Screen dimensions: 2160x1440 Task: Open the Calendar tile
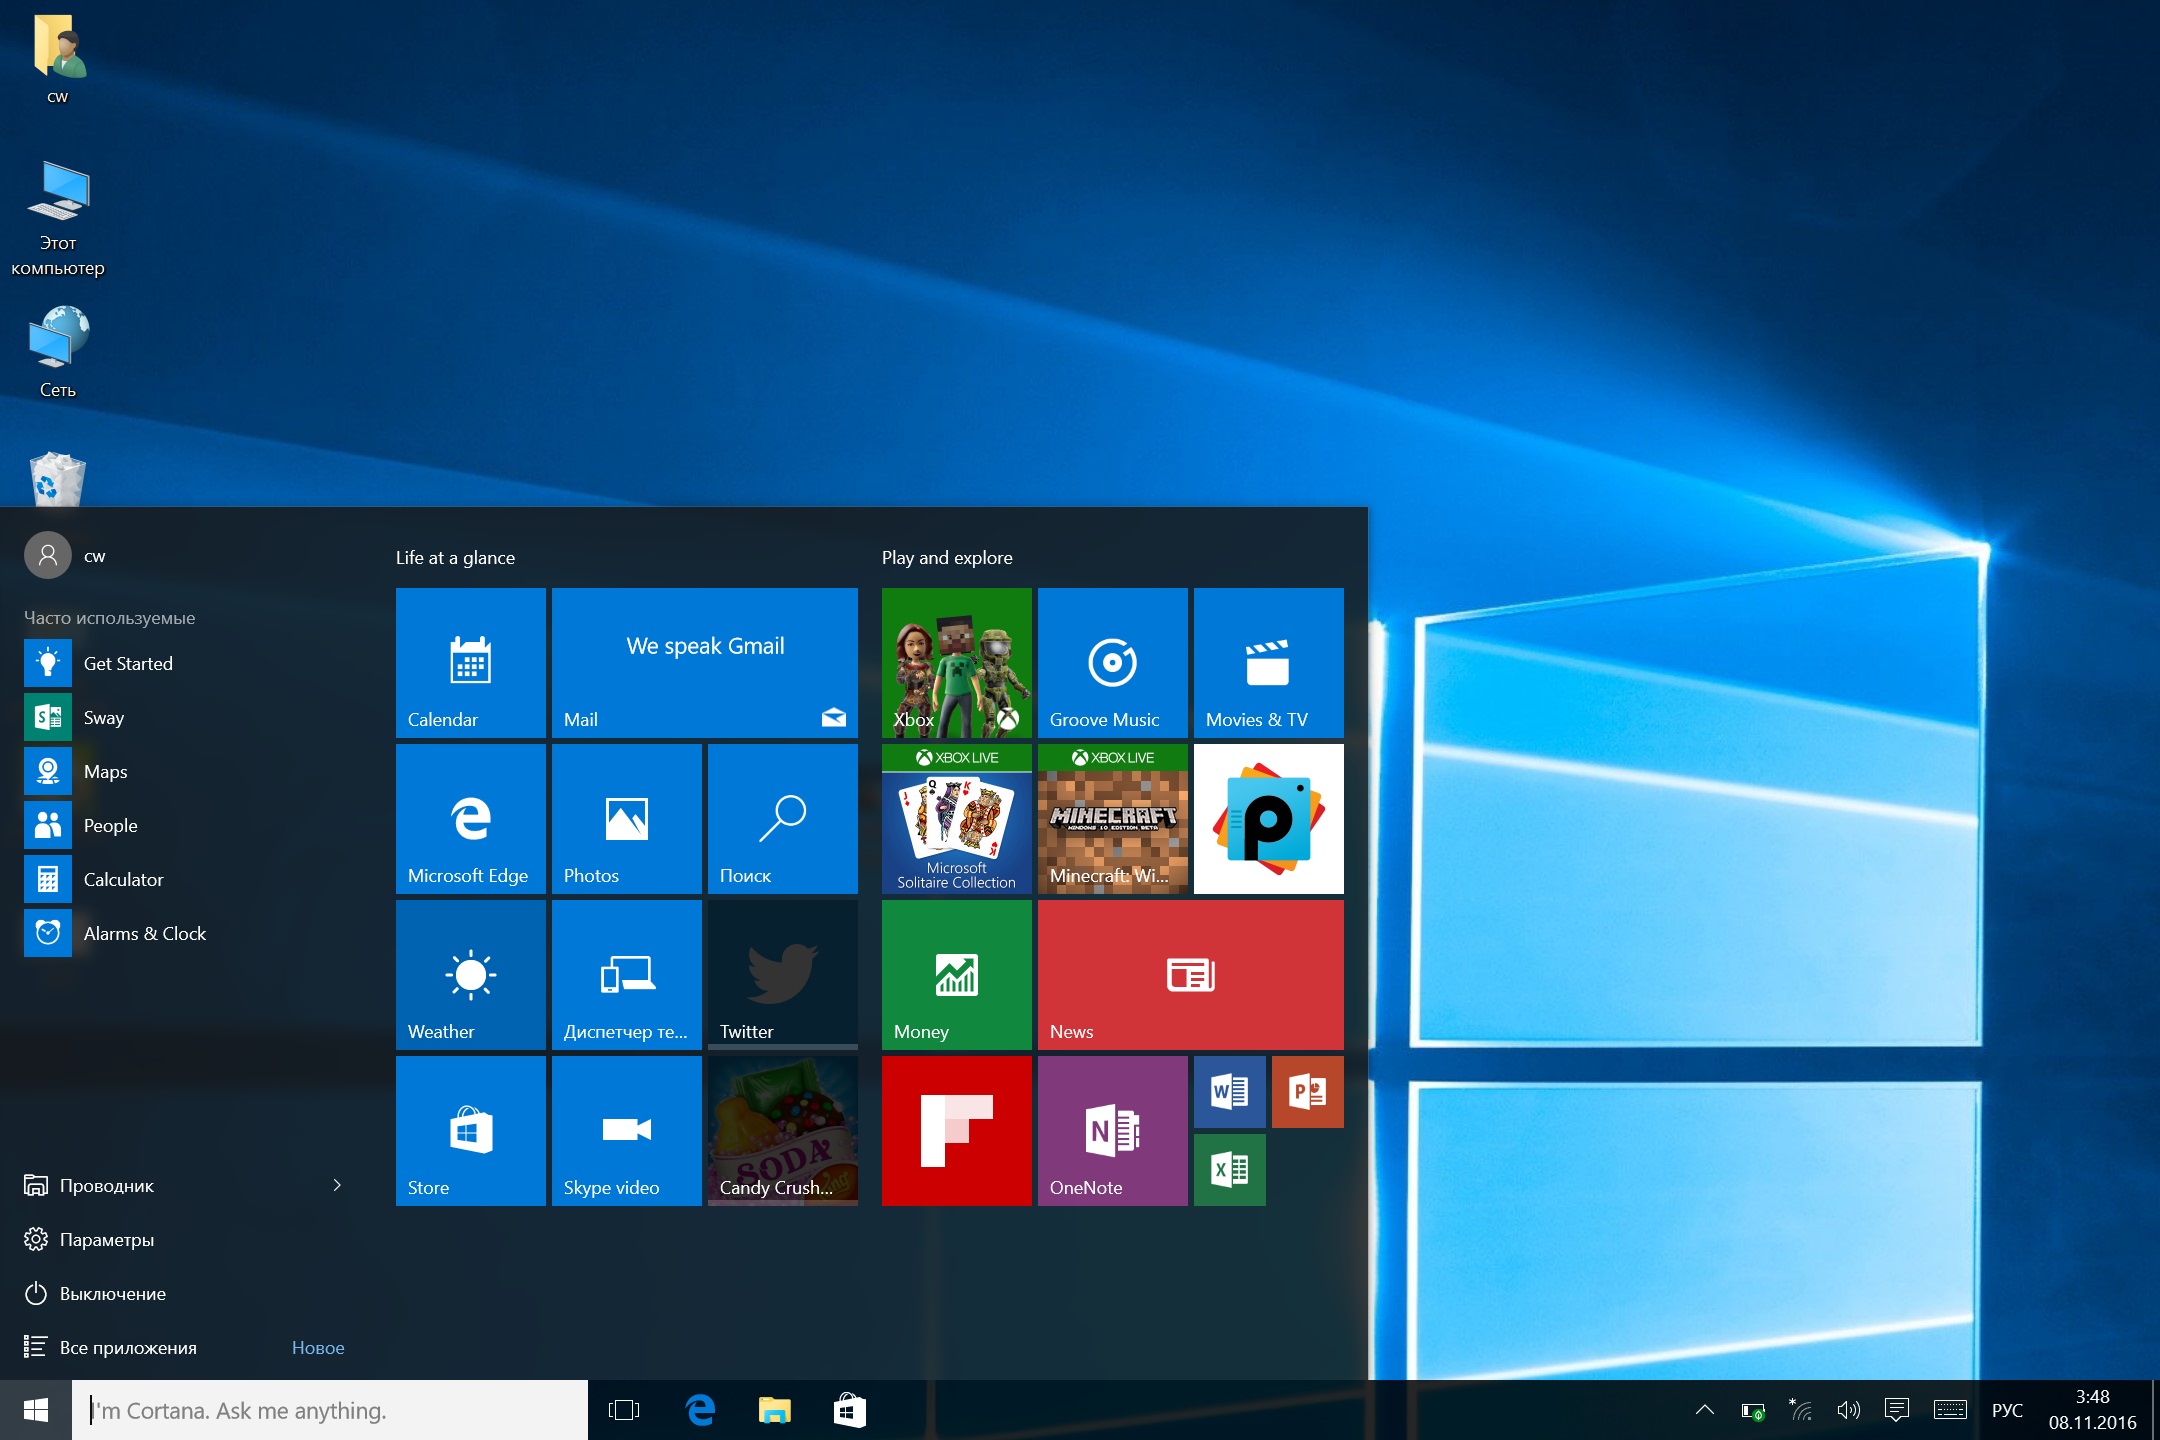tap(470, 662)
